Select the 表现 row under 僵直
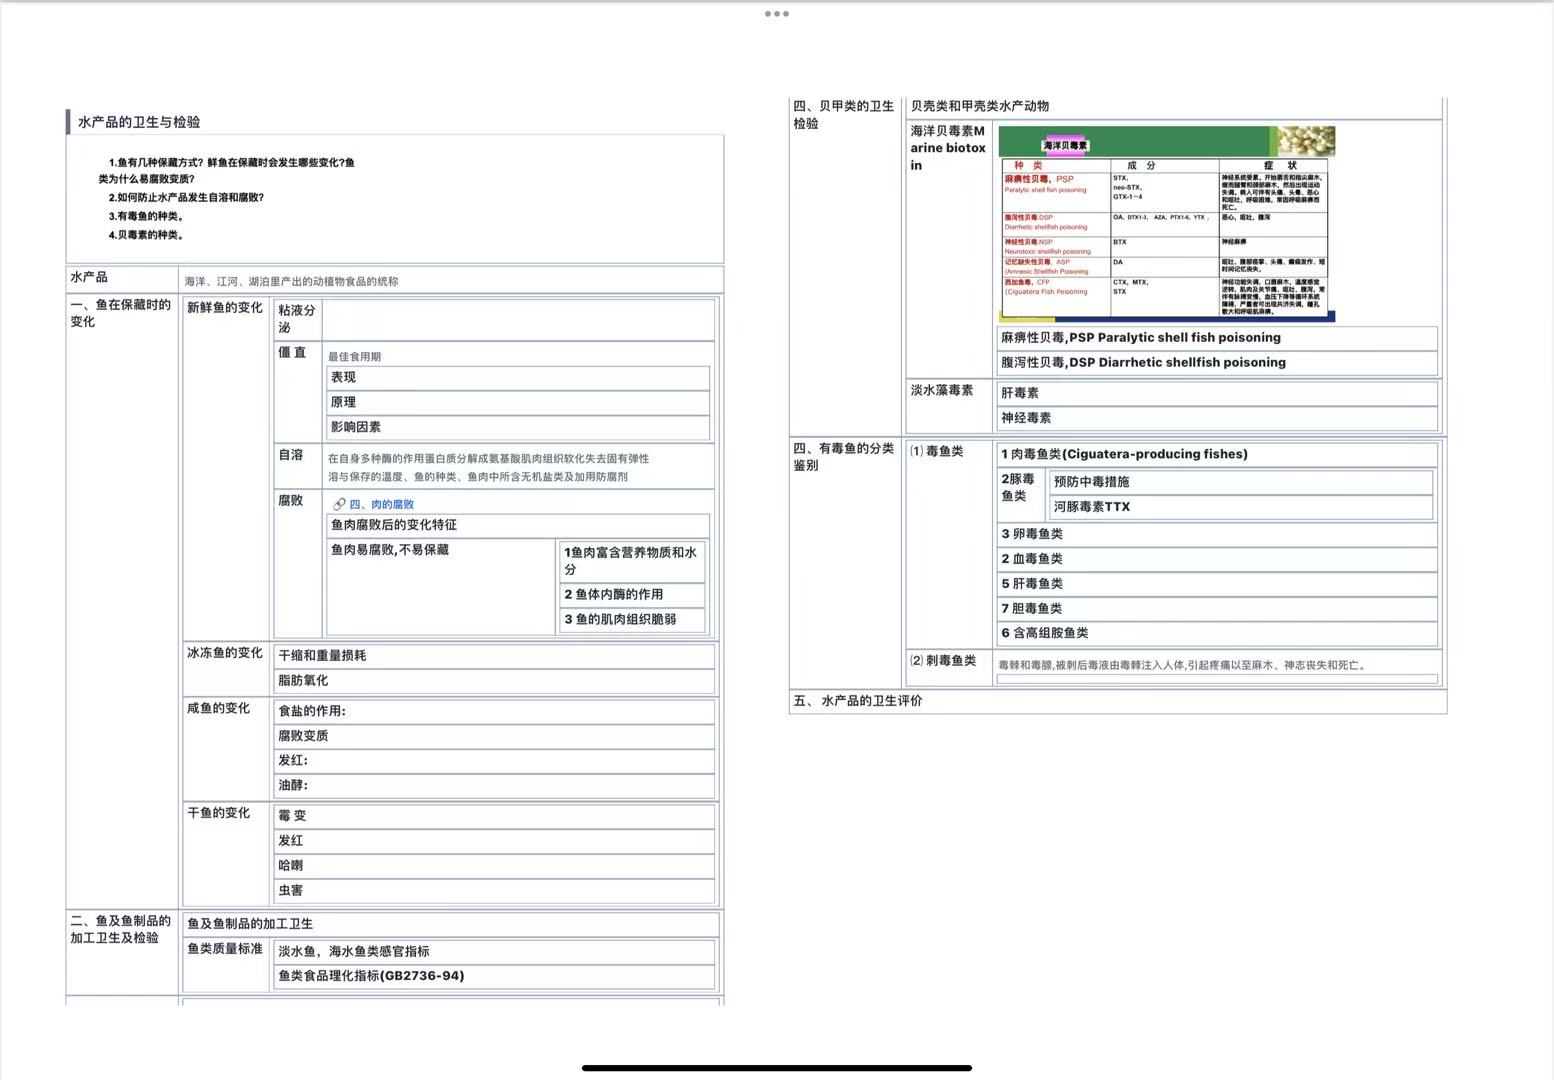 [517, 378]
